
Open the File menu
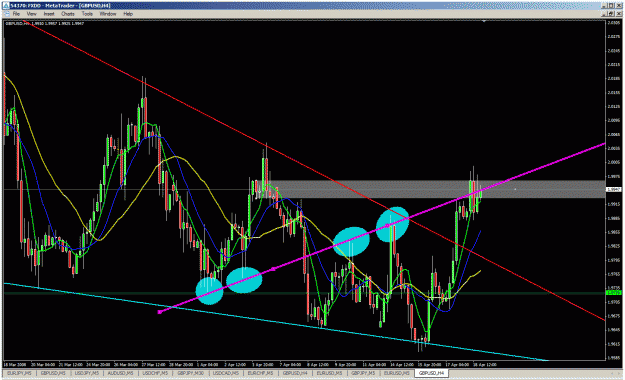pyautogui.click(x=16, y=14)
